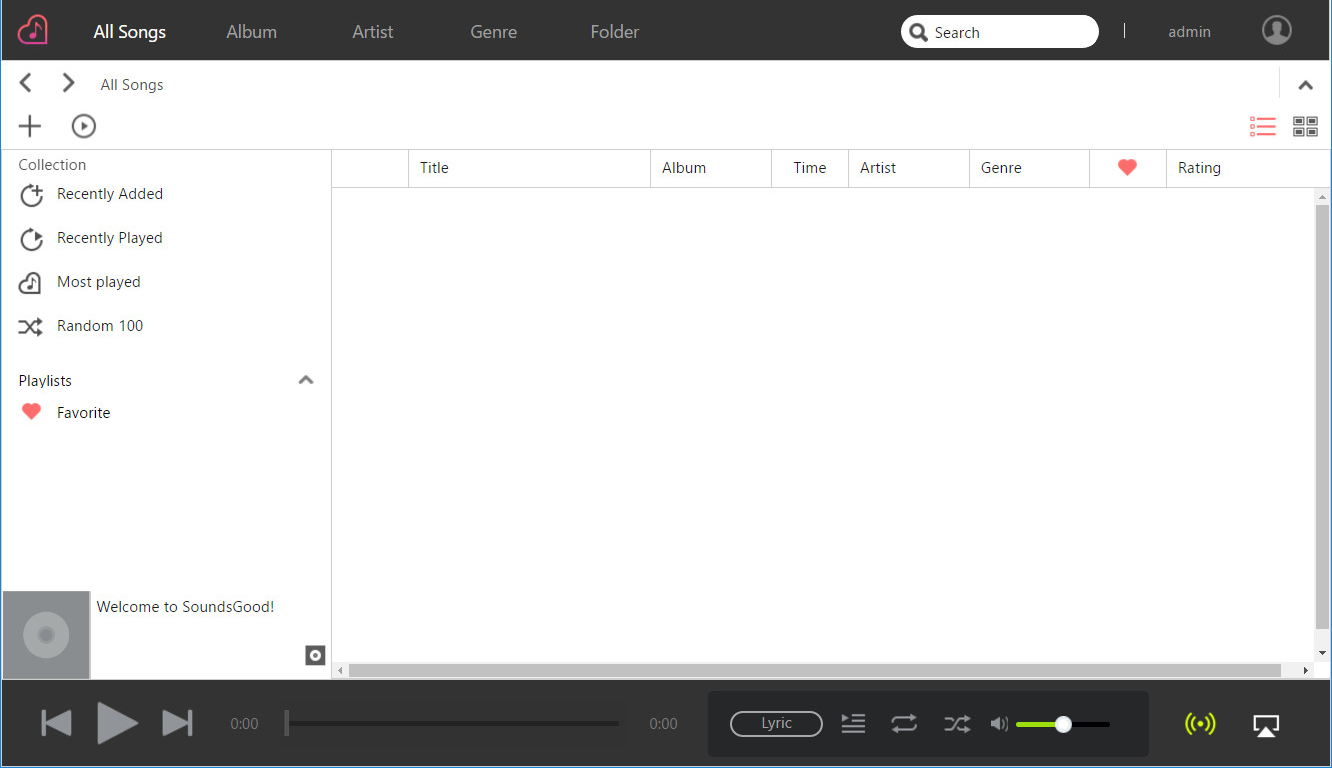Toggle repeat mode
This screenshot has width=1332, height=768.
(904, 723)
